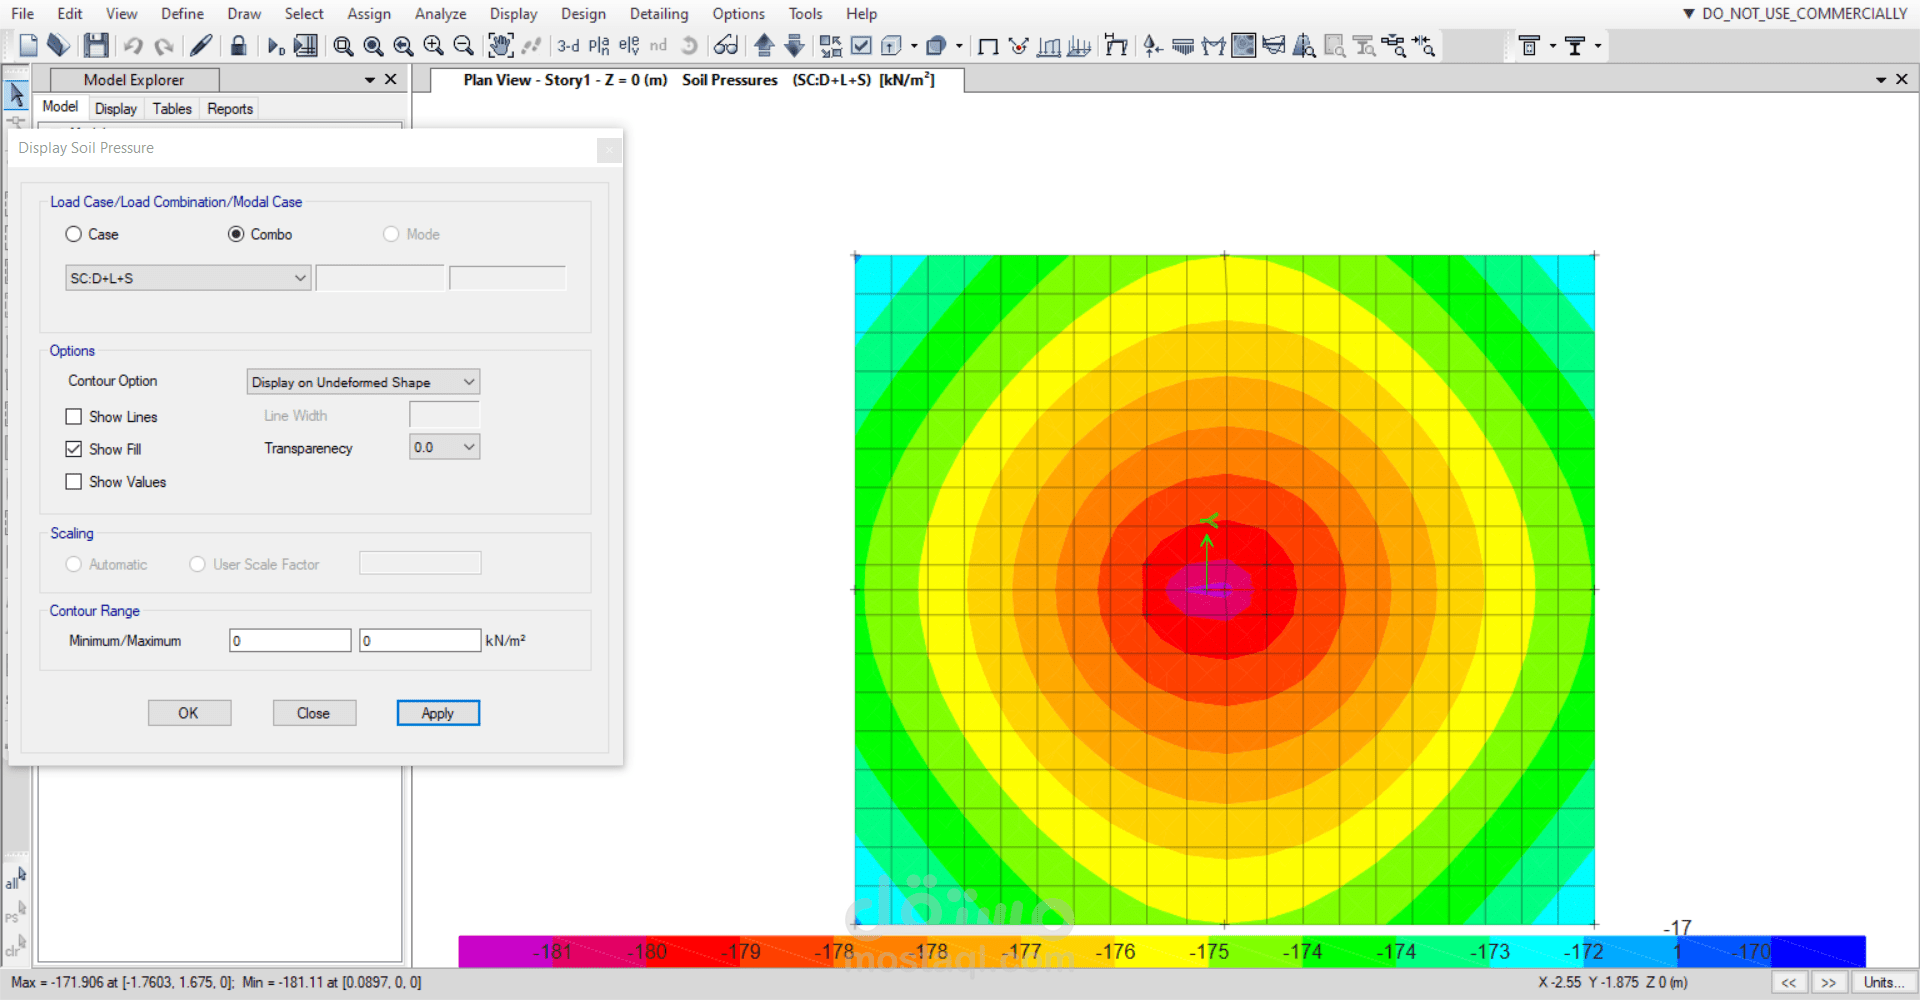Click the Lock/Unlock model padlock icon

point(238,45)
